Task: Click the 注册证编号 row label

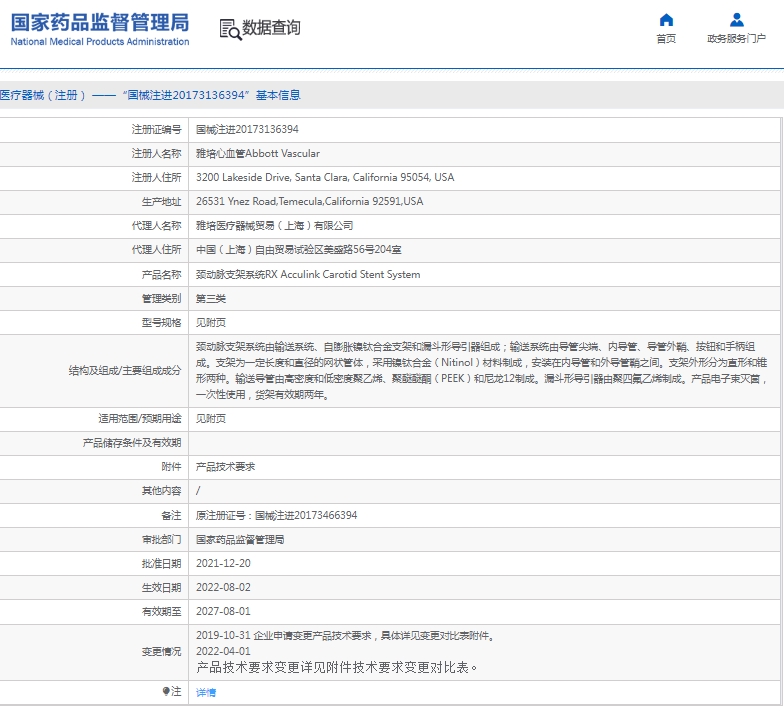Action: point(156,130)
